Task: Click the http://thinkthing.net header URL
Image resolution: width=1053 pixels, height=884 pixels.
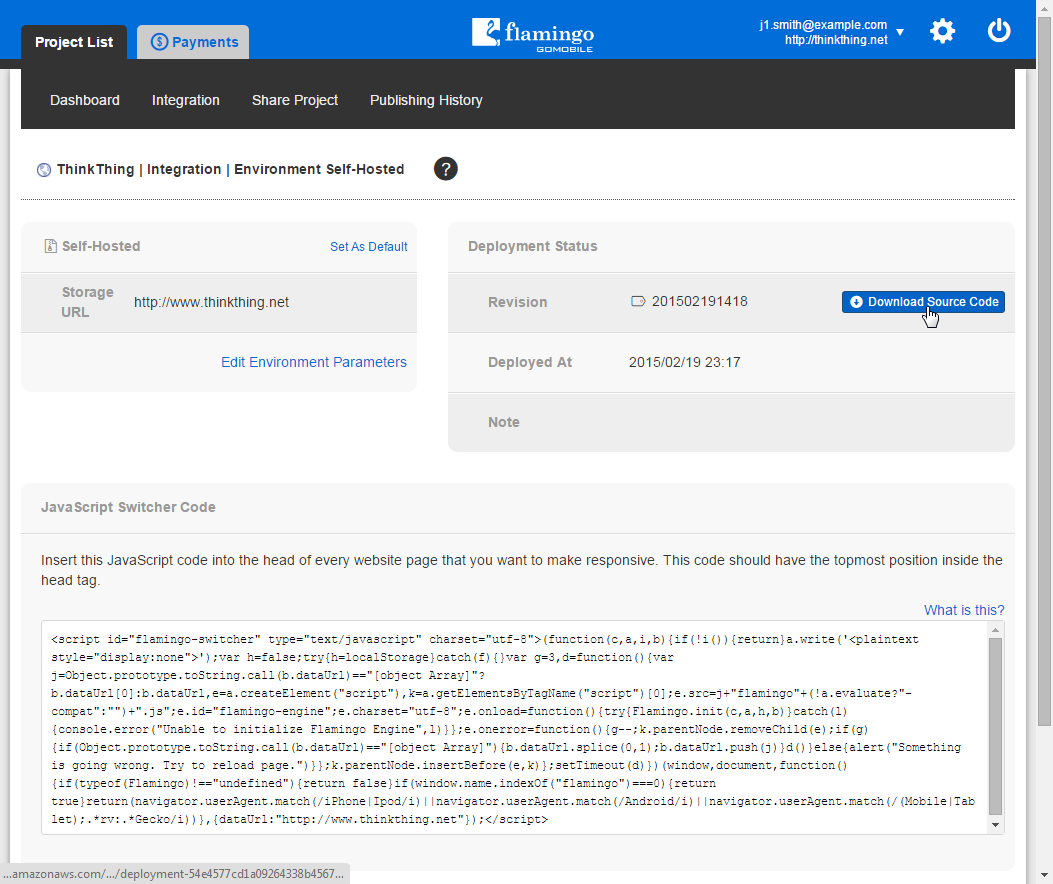Action: pyautogui.click(x=836, y=40)
